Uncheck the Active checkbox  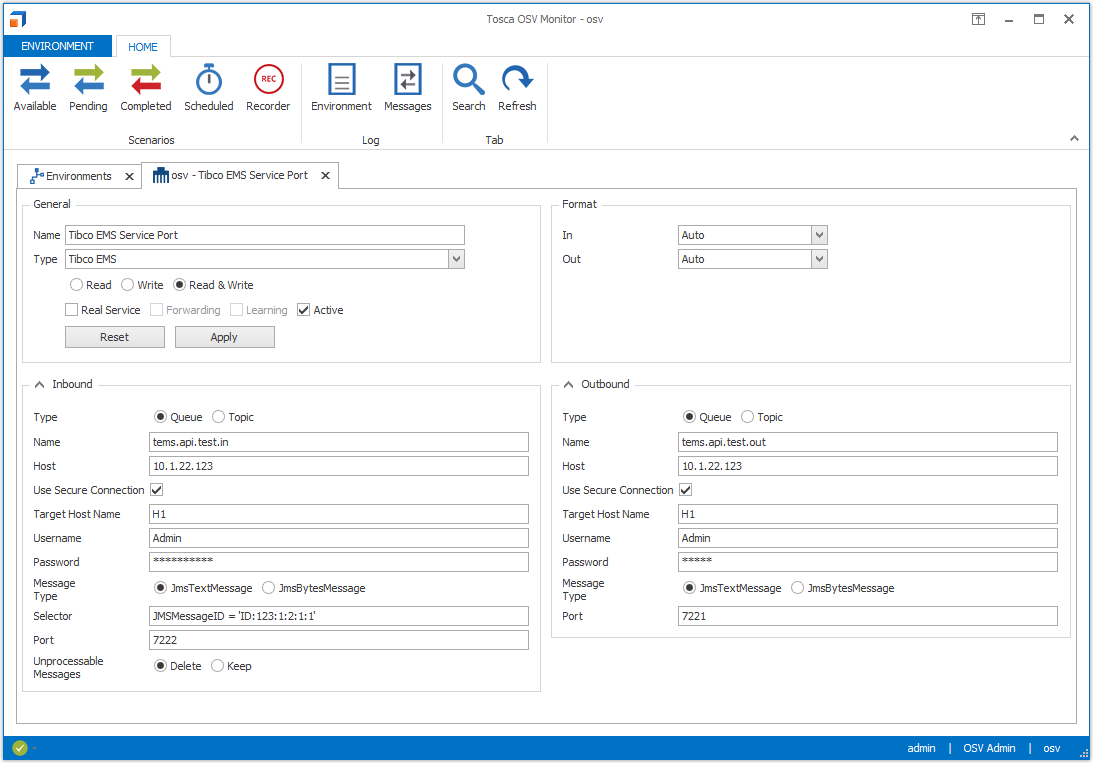(304, 310)
